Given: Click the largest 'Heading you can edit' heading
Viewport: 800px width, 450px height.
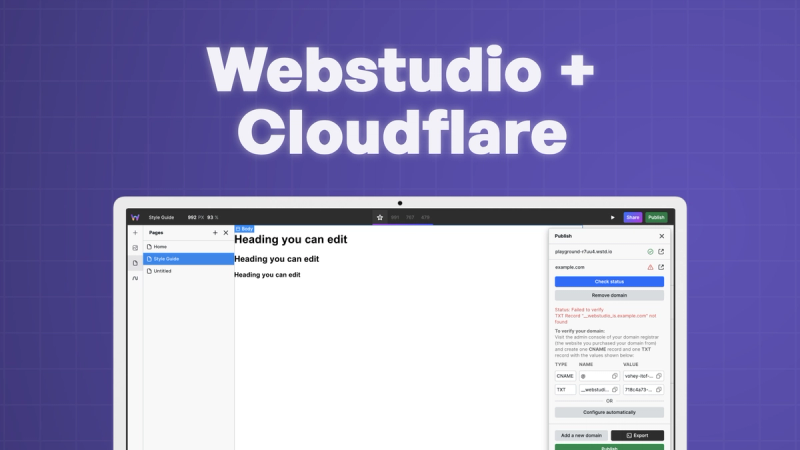Looking at the screenshot, I should pyautogui.click(x=291, y=239).
